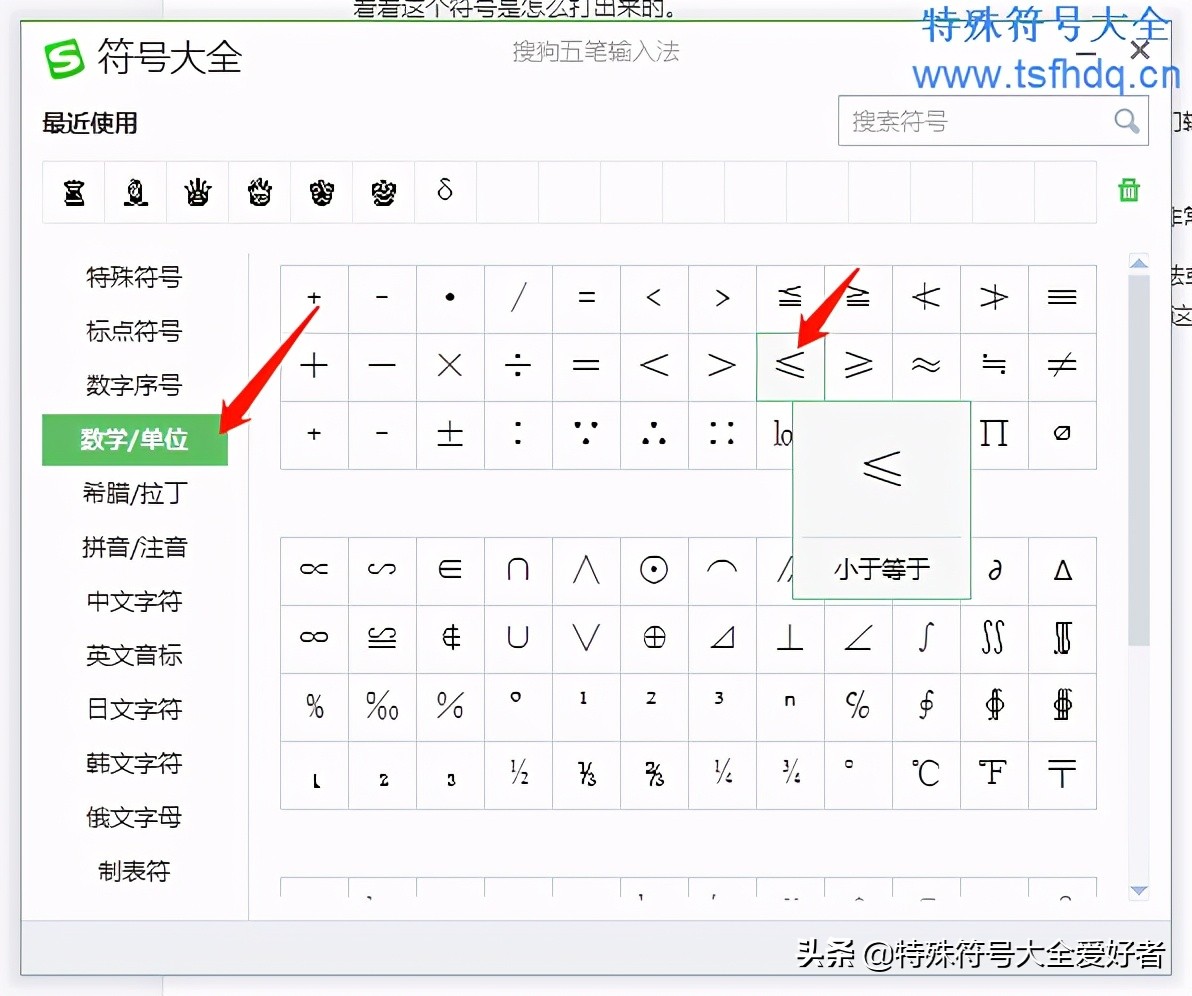The image size is (1192, 996).
Task: Select the infinity ∞ symbol
Action: coord(314,638)
